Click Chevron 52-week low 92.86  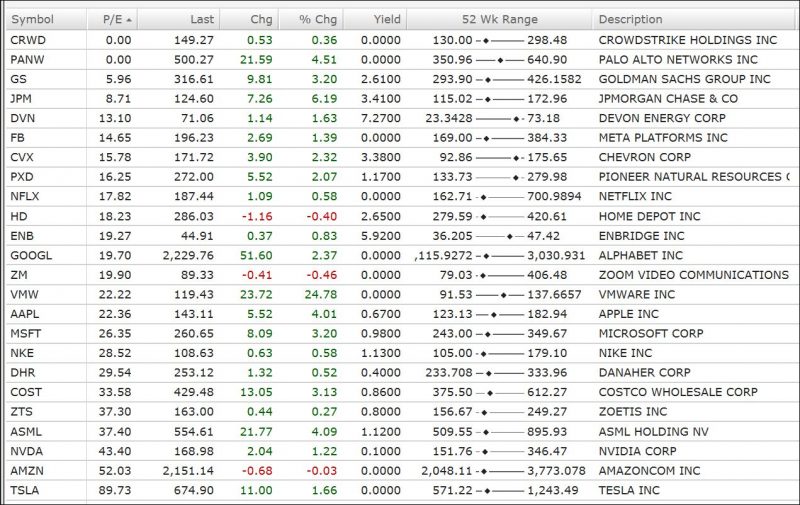tap(456, 157)
